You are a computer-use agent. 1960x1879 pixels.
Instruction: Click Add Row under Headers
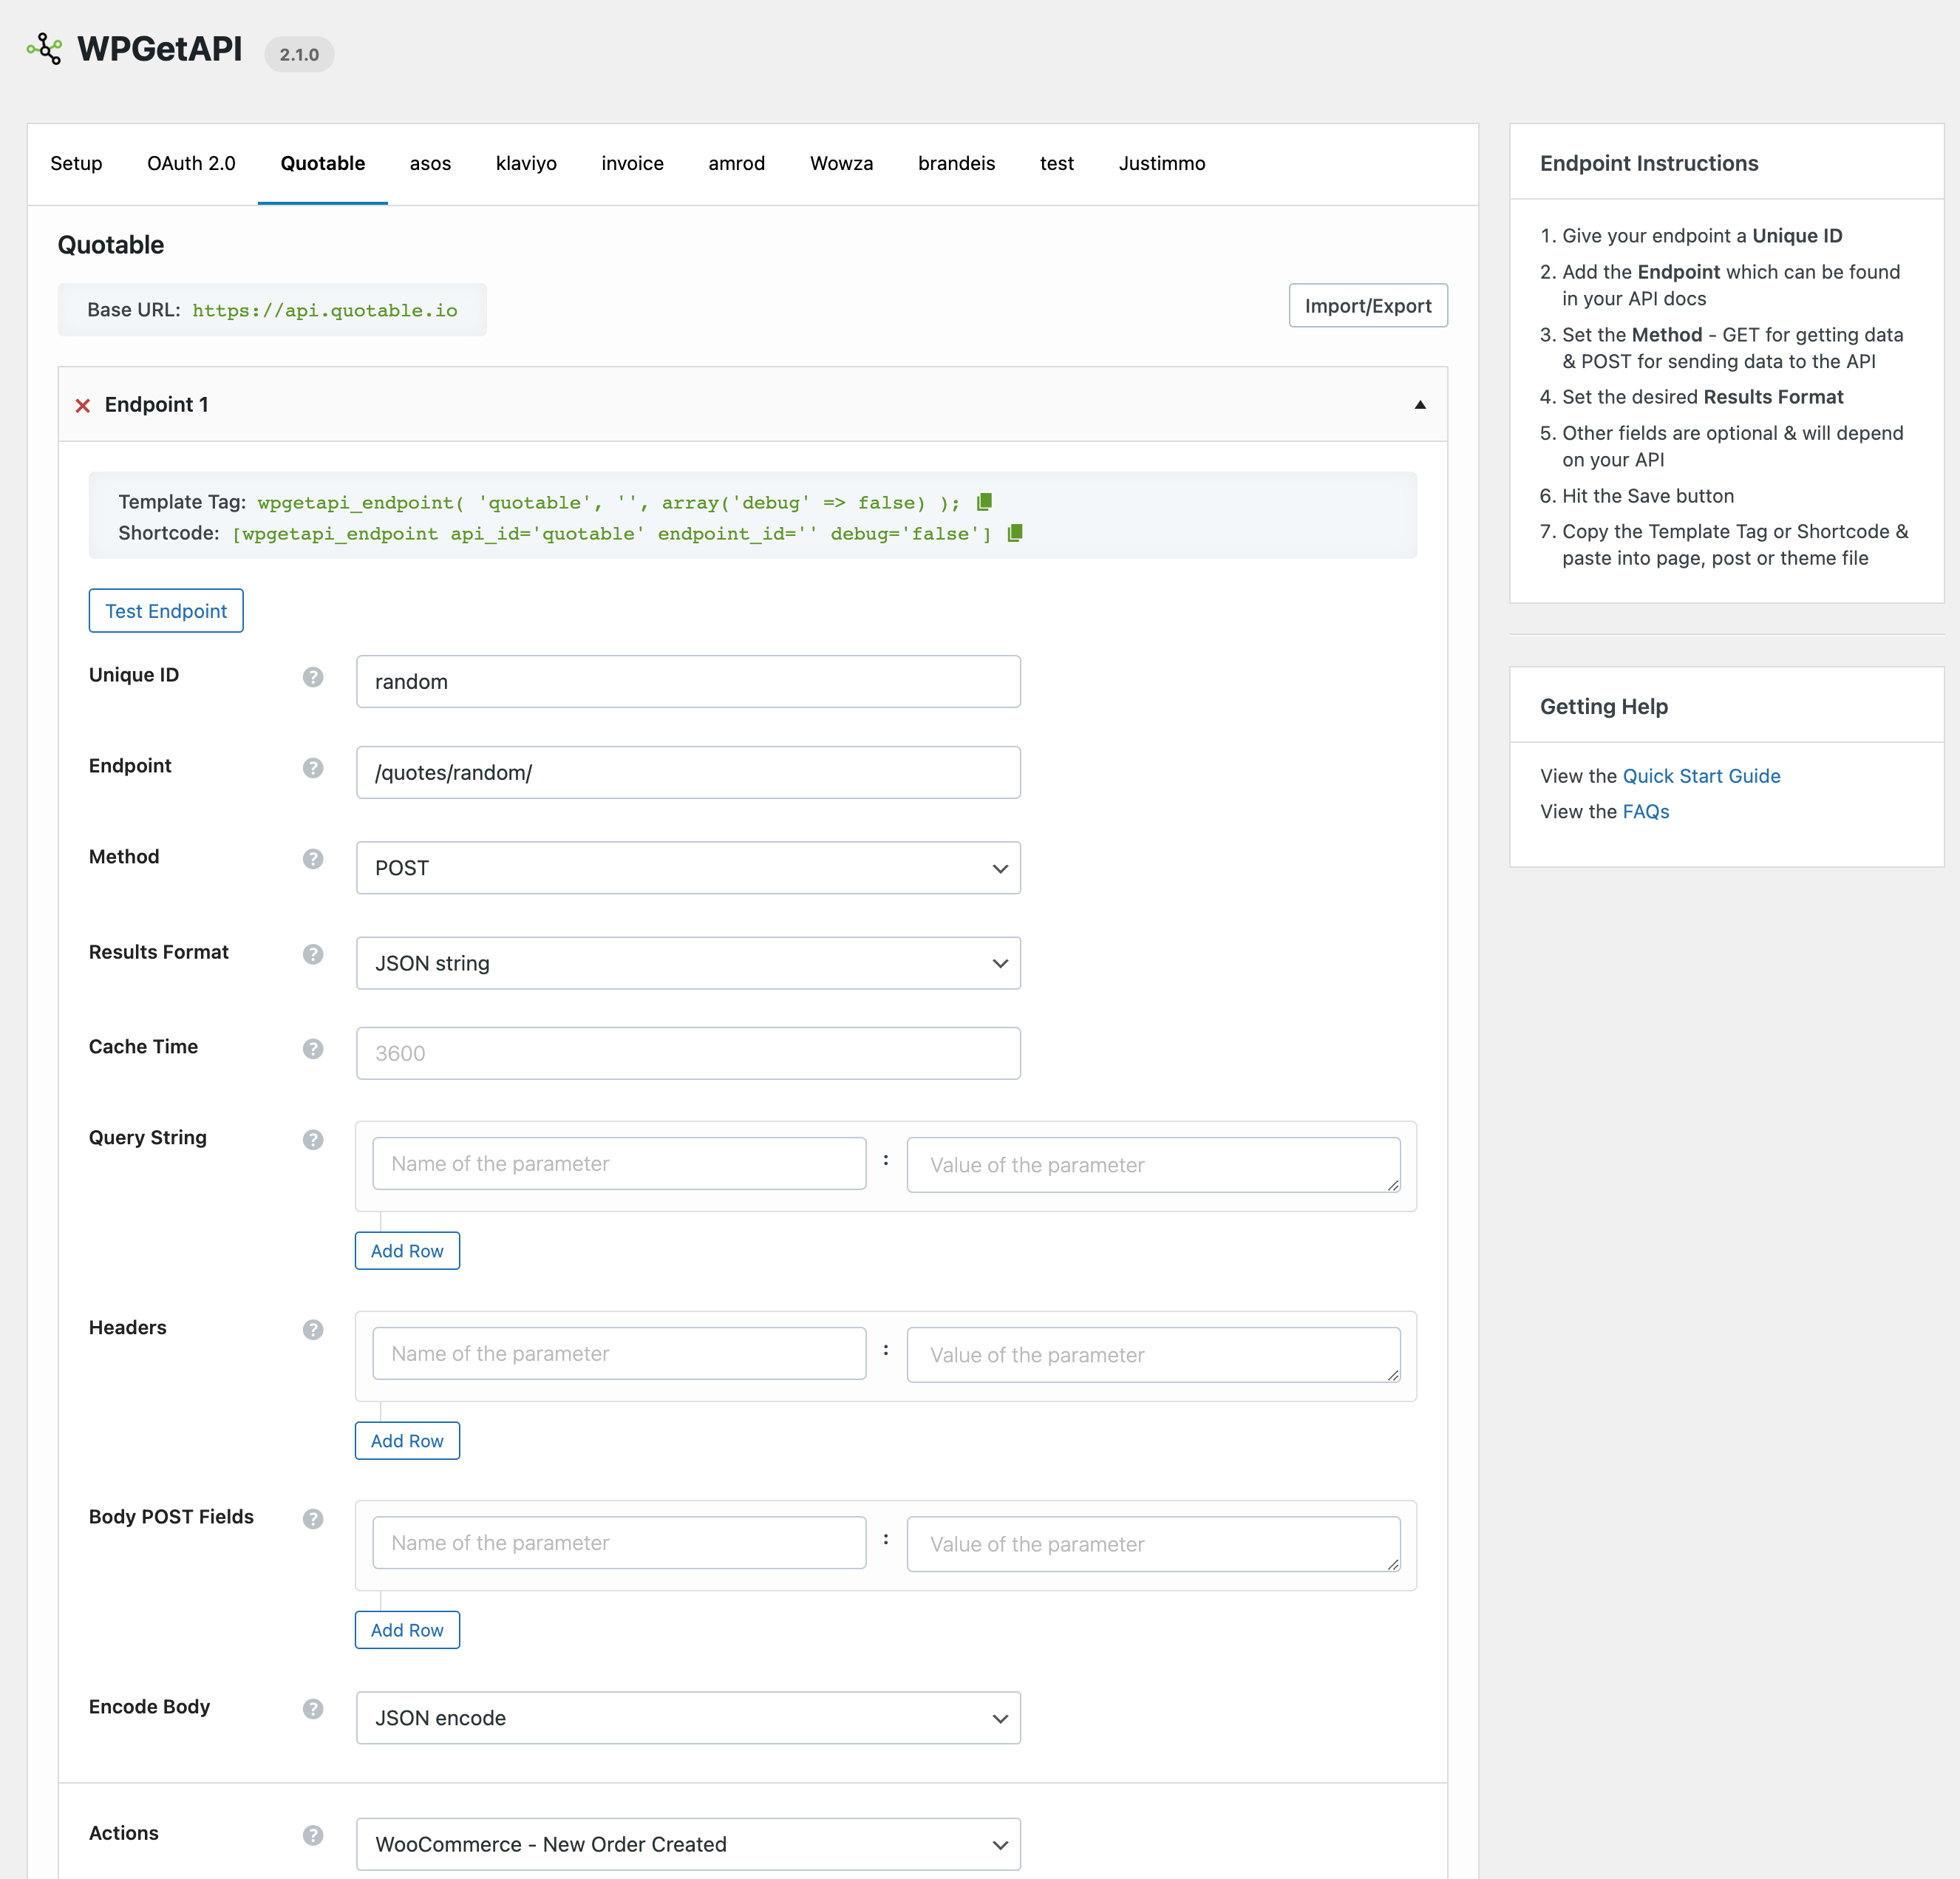coord(407,1441)
